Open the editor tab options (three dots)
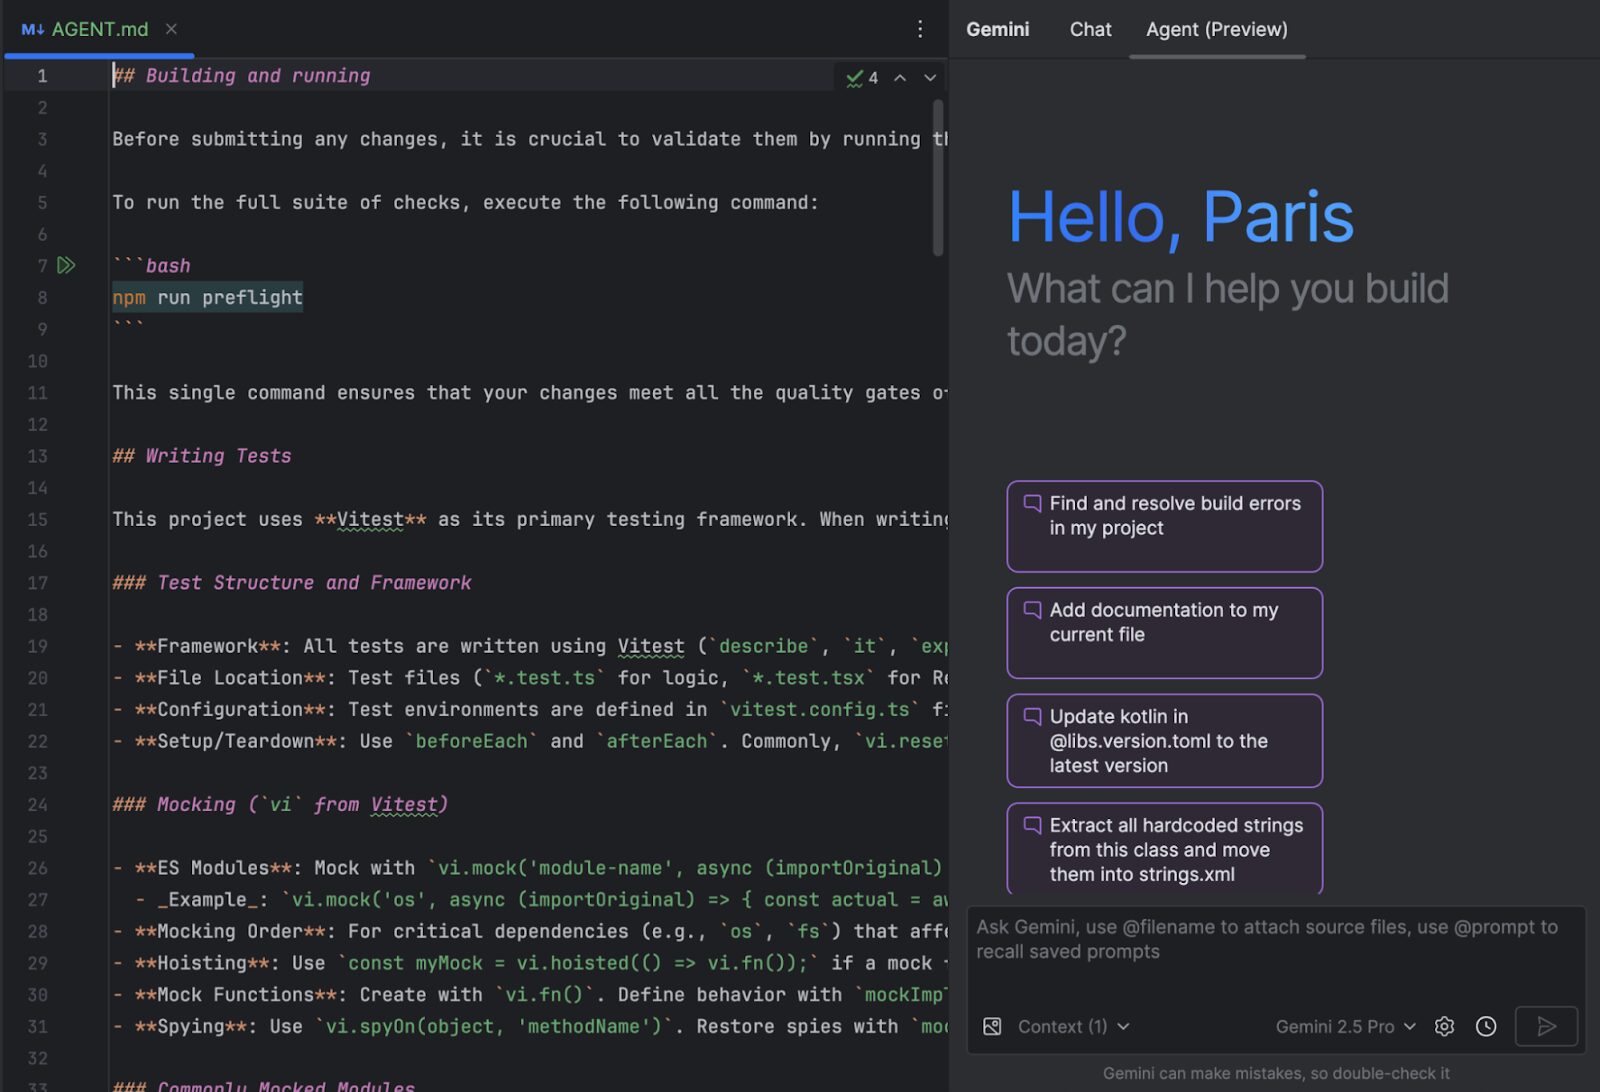1600x1092 pixels. click(x=920, y=29)
